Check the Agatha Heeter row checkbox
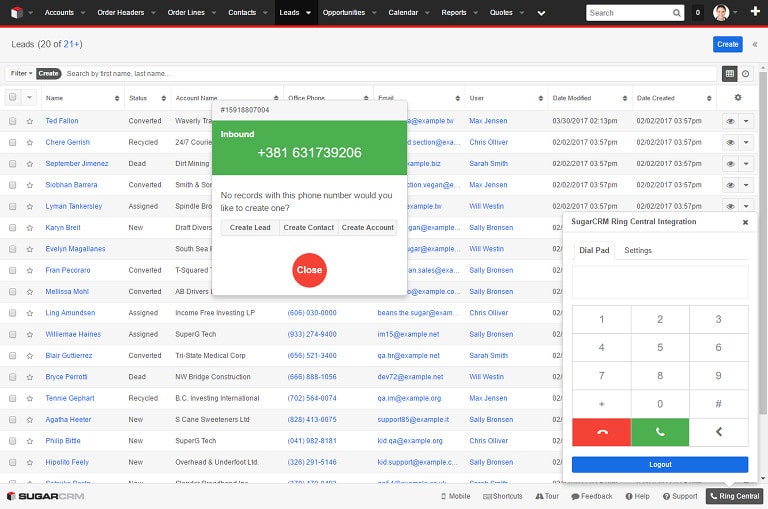 [13, 420]
